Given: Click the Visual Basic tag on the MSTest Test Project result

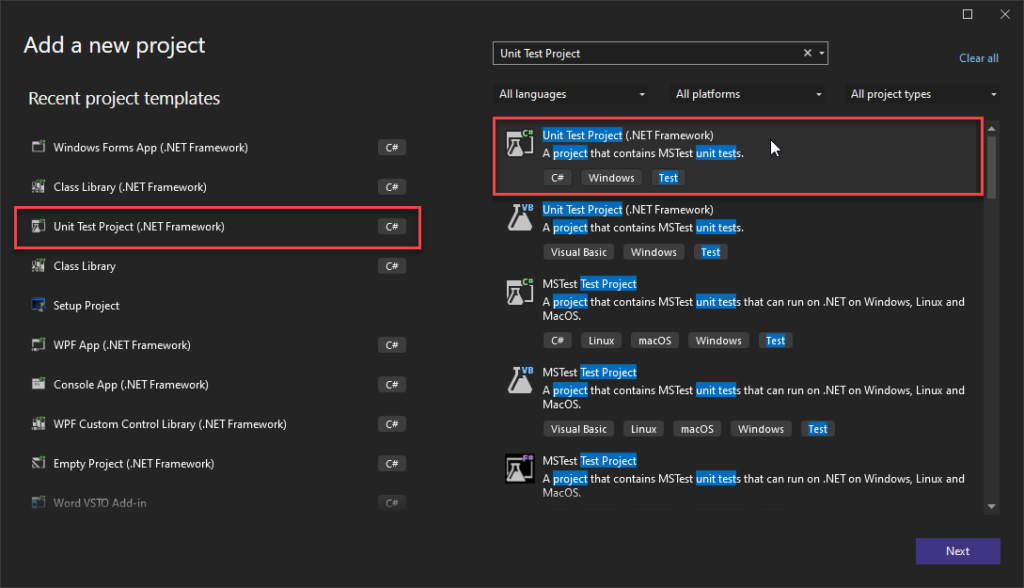Looking at the screenshot, I should (579, 429).
